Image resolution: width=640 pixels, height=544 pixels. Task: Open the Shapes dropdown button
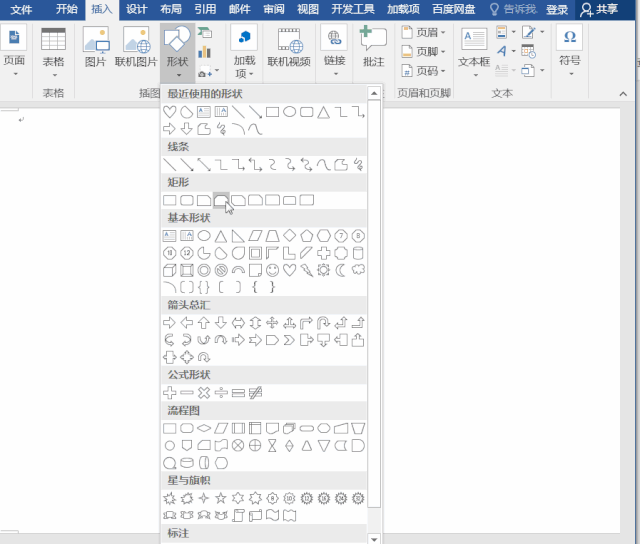click(177, 52)
